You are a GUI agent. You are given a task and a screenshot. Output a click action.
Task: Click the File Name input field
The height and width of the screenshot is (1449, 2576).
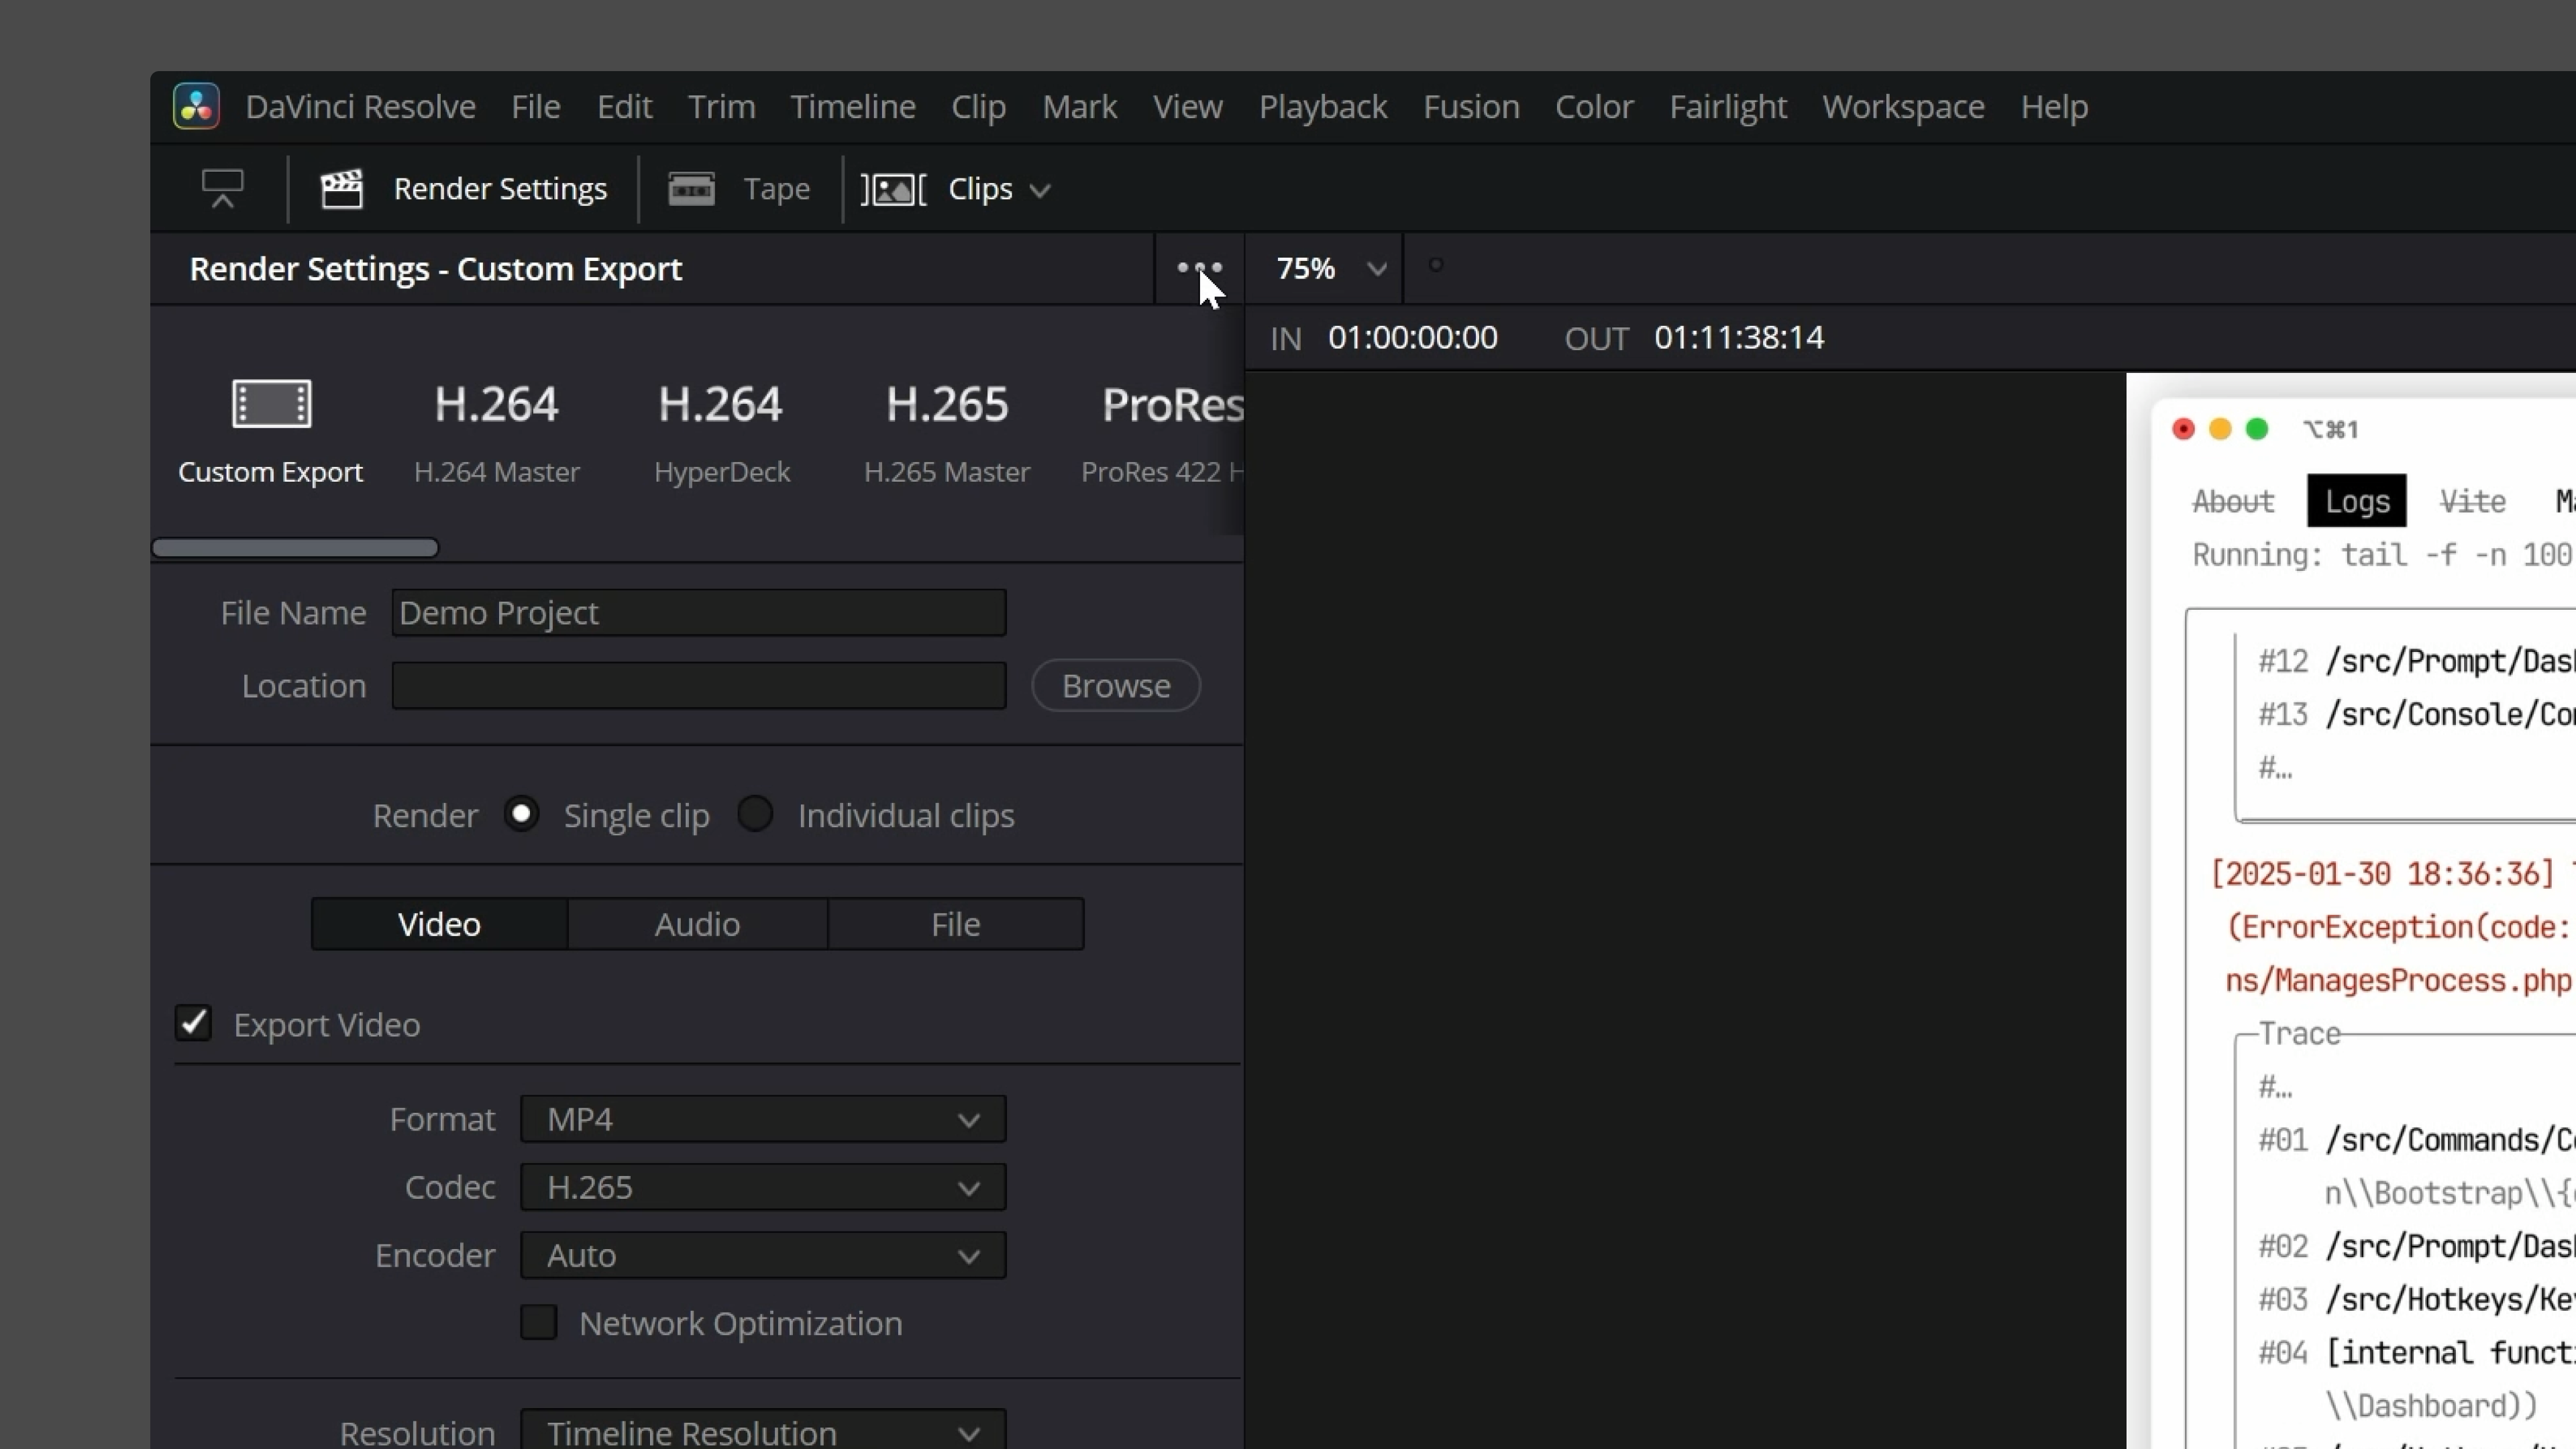[x=698, y=612]
